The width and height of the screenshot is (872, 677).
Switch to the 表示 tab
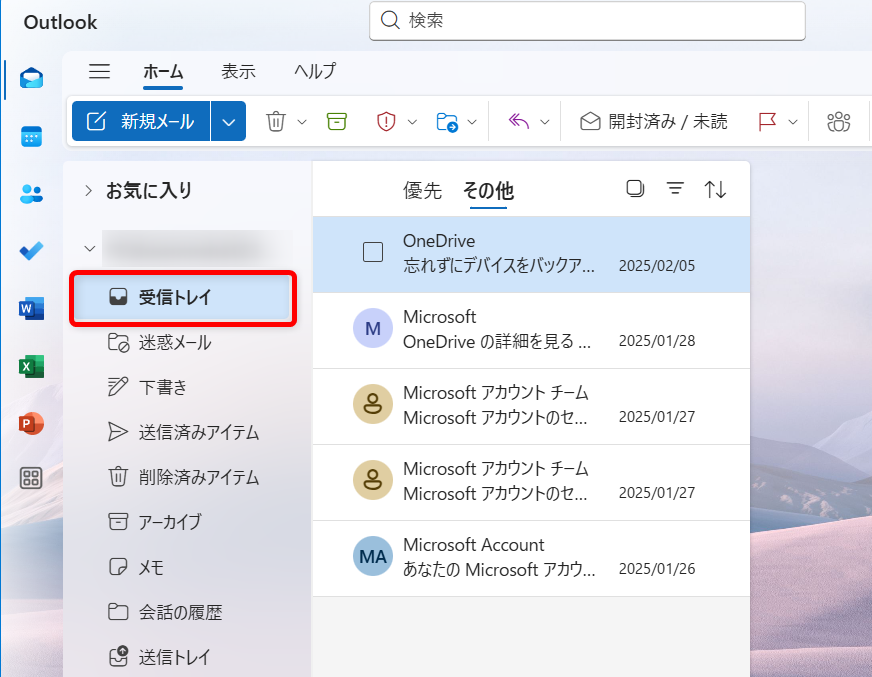(x=238, y=71)
